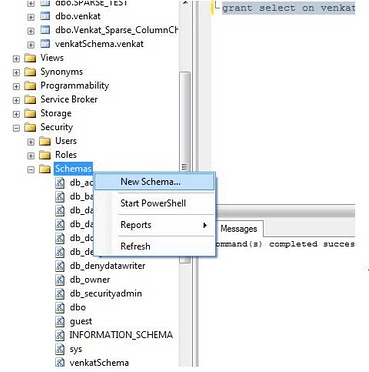Expand the Programmability folder node
This screenshot has height=372, width=369.
coord(16,86)
